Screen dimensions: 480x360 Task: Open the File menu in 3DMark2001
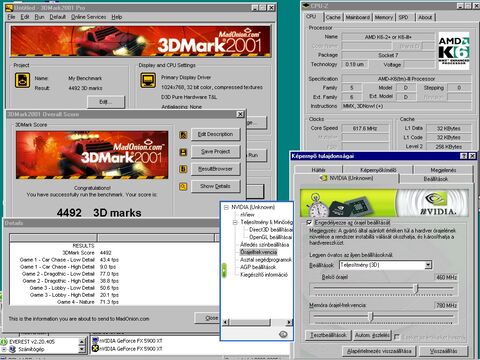coord(11,17)
